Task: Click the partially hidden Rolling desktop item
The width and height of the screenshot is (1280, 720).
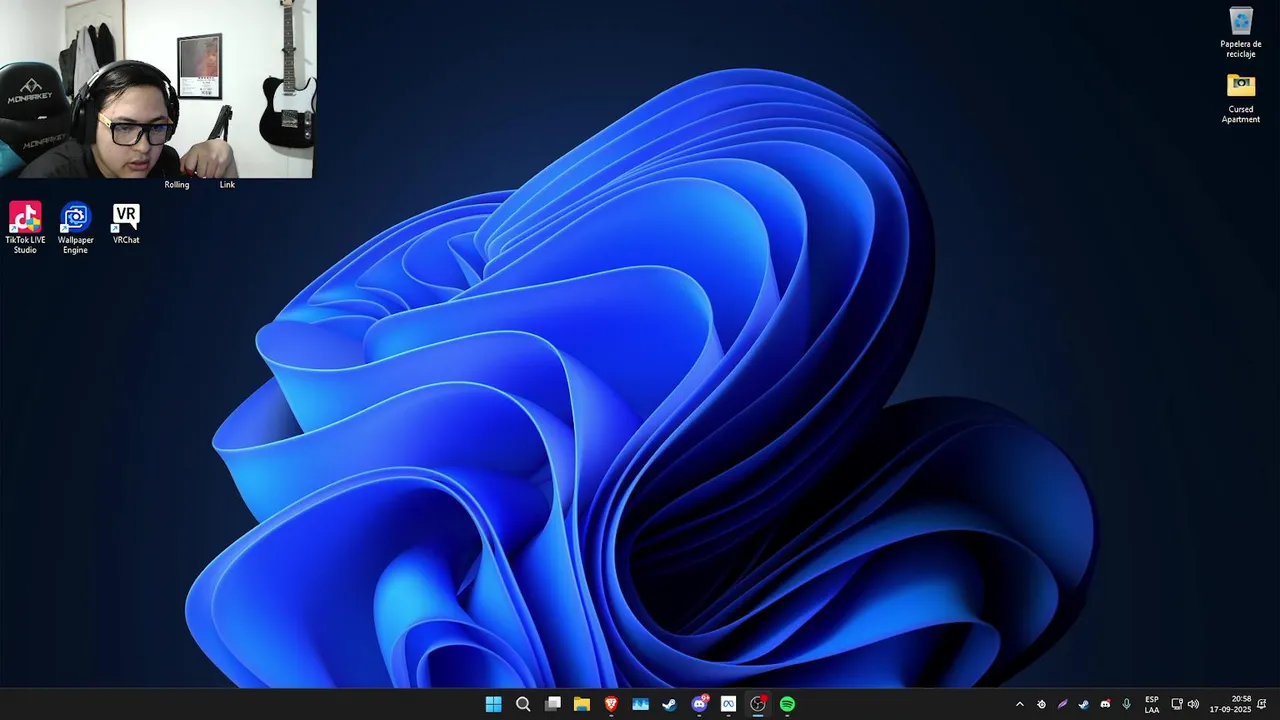Action: click(x=177, y=184)
